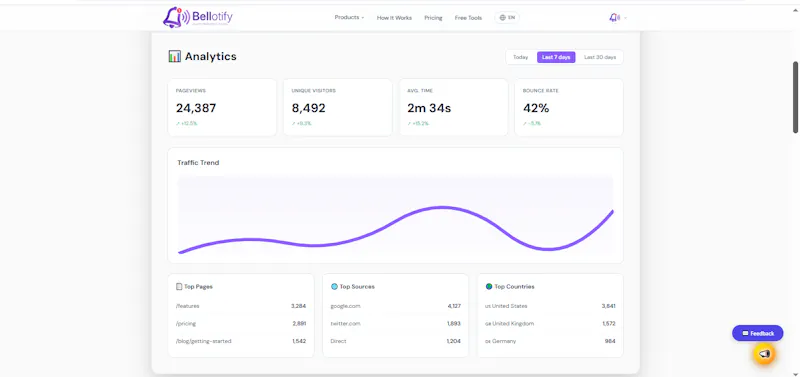This screenshot has width=800, height=377.
Task: Click the Avg. Time value 2m 34s
Action: [429, 108]
